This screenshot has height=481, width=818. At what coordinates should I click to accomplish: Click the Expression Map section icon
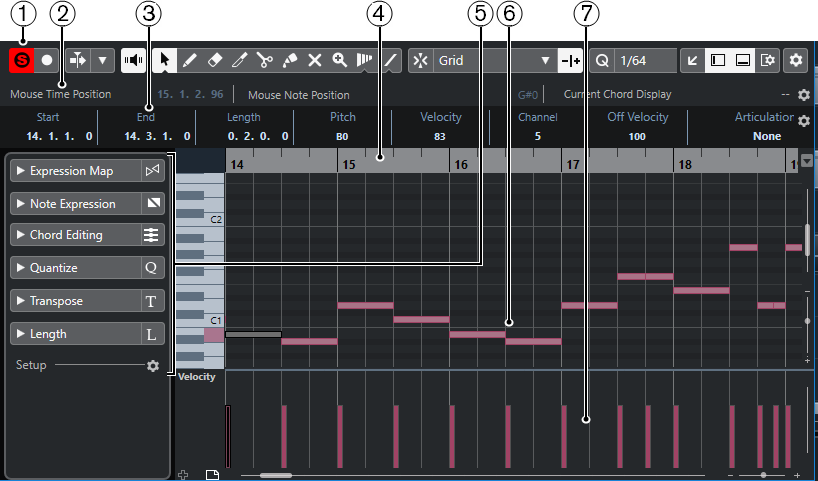152,171
